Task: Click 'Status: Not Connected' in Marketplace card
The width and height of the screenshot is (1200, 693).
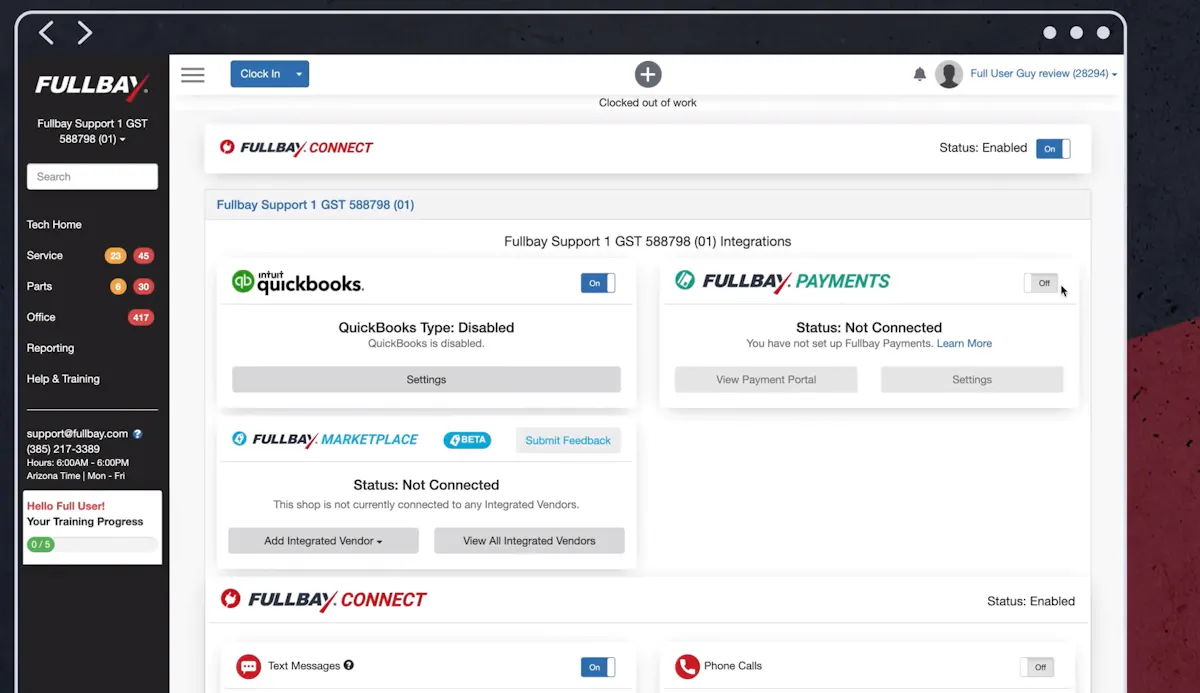Action: click(x=426, y=485)
